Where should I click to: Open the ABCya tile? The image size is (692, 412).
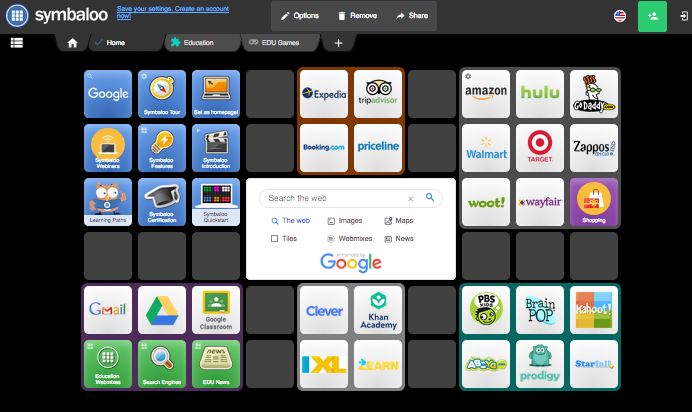pyautogui.click(x=486, y=364)
